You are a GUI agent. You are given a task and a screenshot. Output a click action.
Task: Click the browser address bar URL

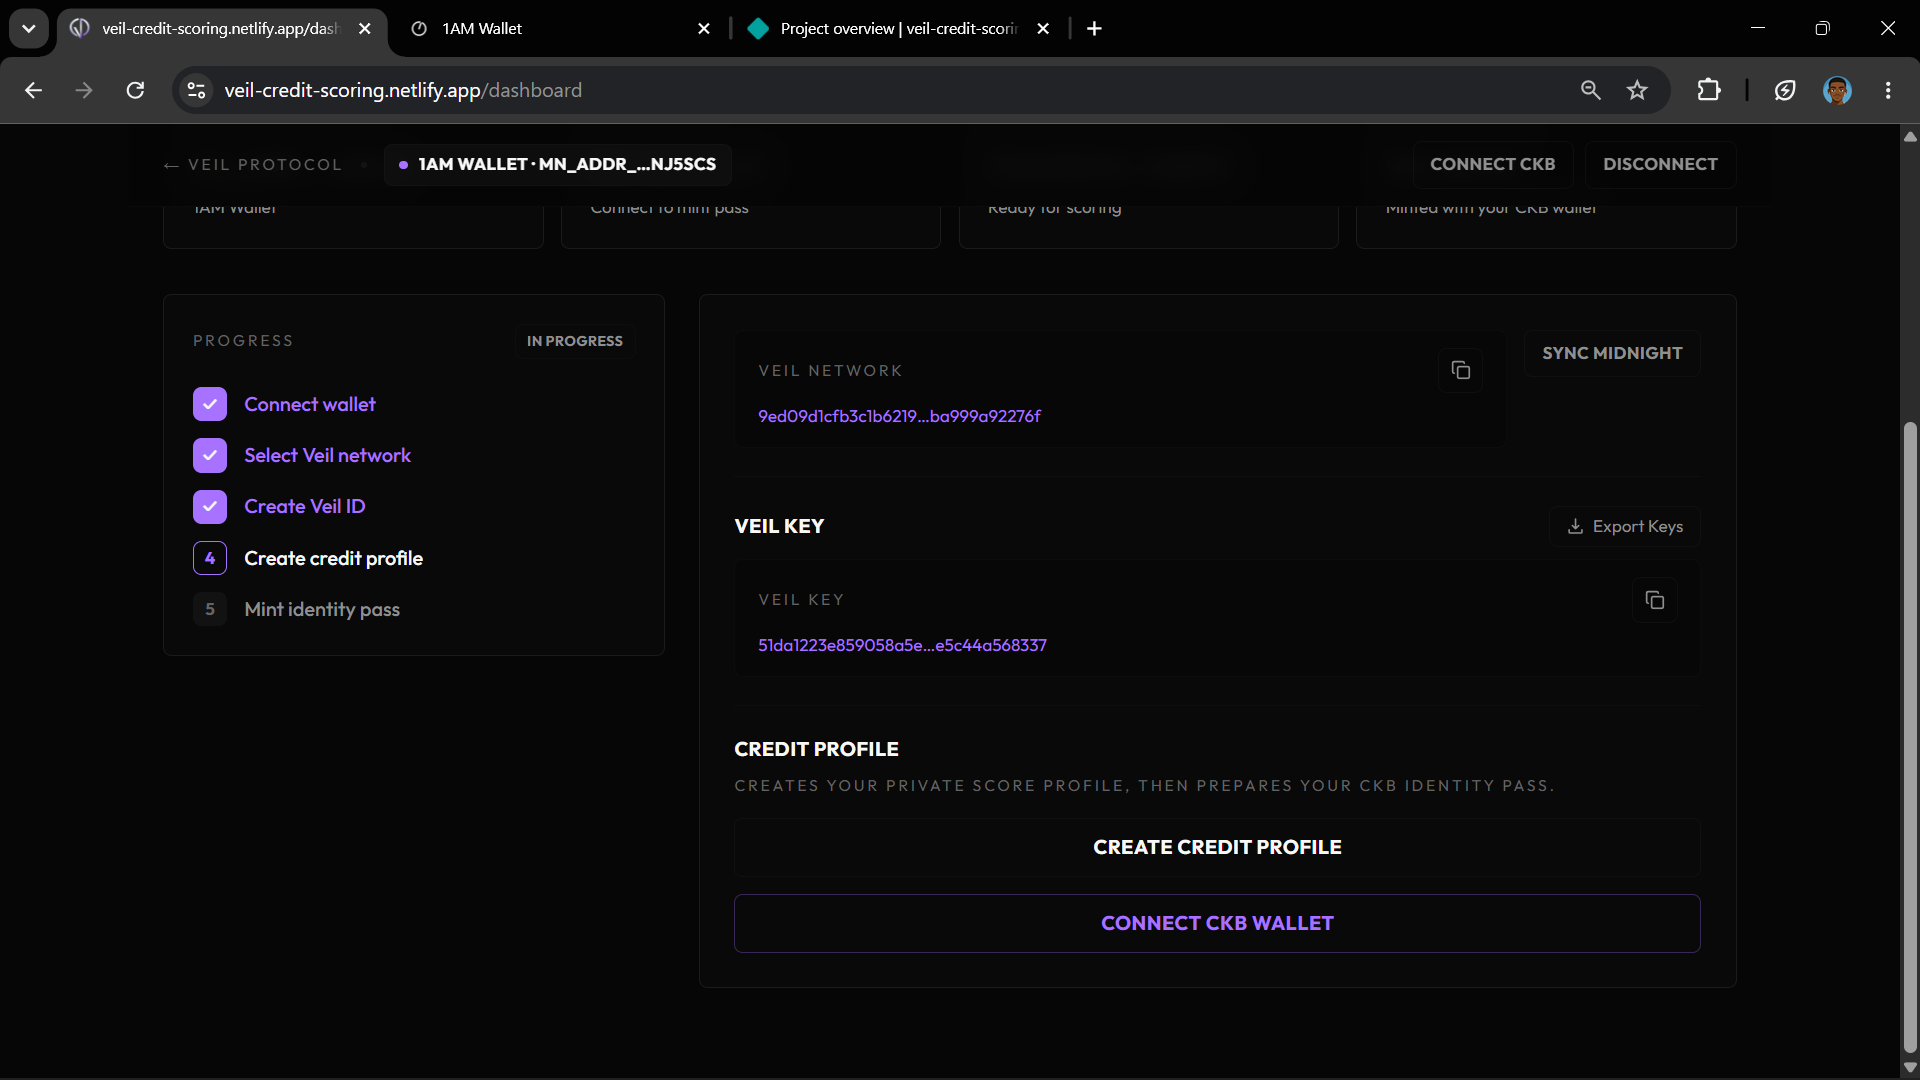pyautogui.click(x=403, y=90)
